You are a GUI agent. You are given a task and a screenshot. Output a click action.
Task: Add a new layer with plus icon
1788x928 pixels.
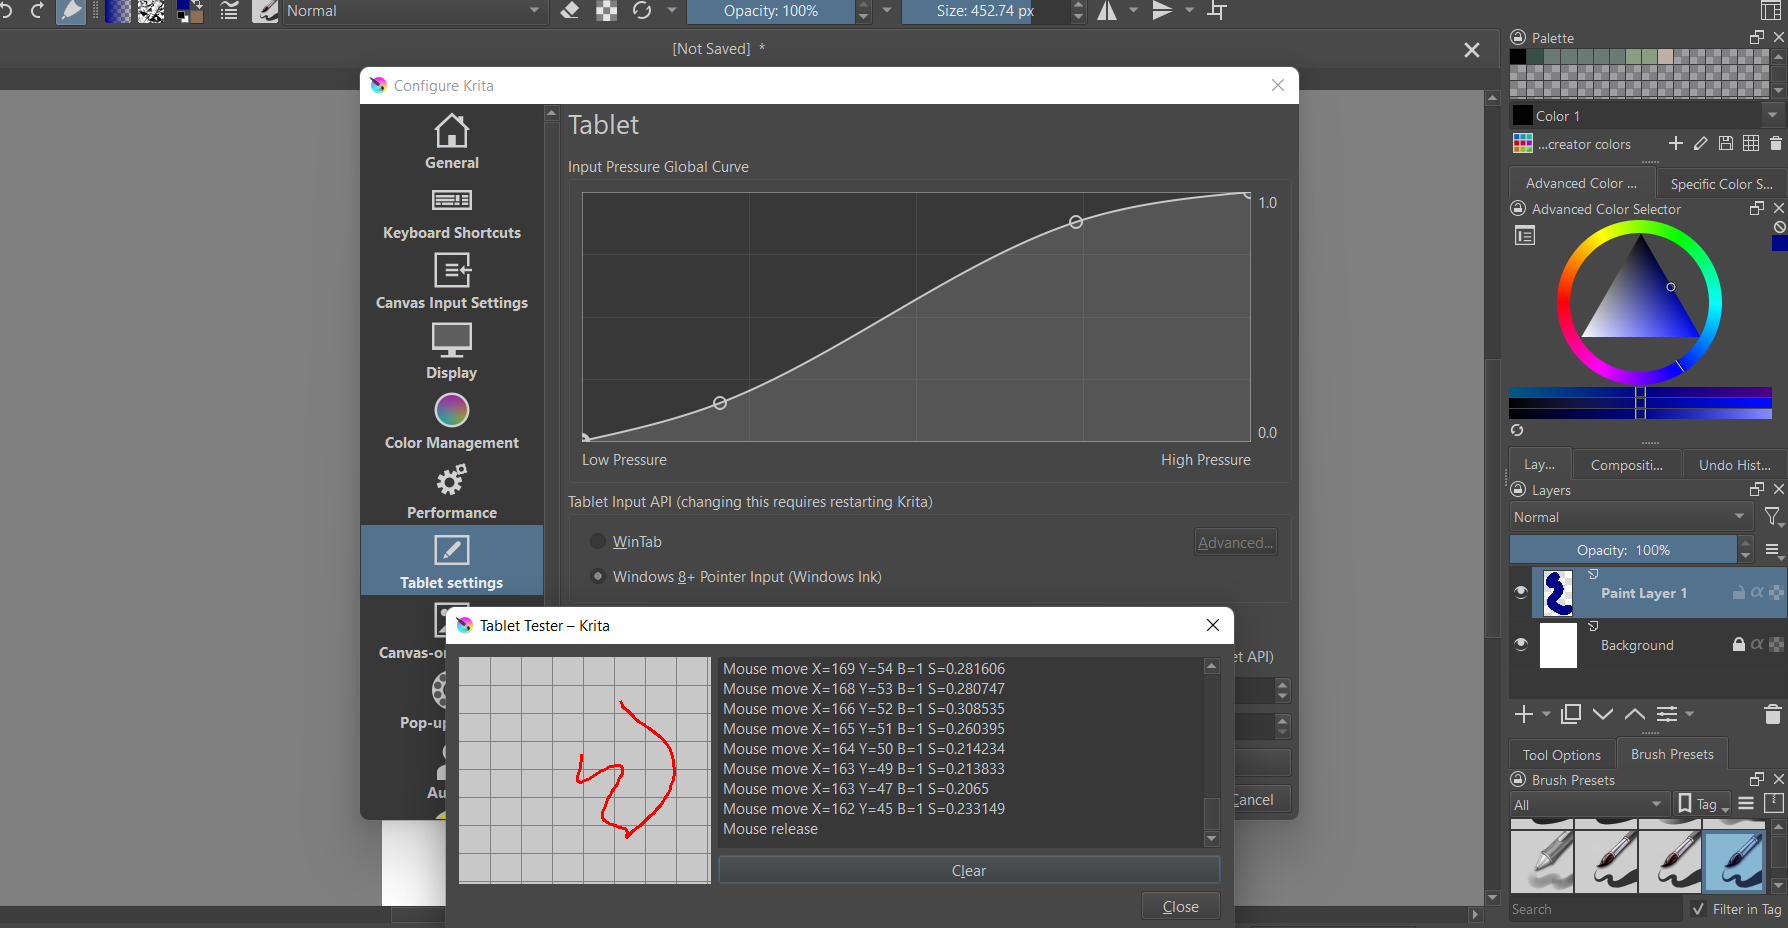1524,714
